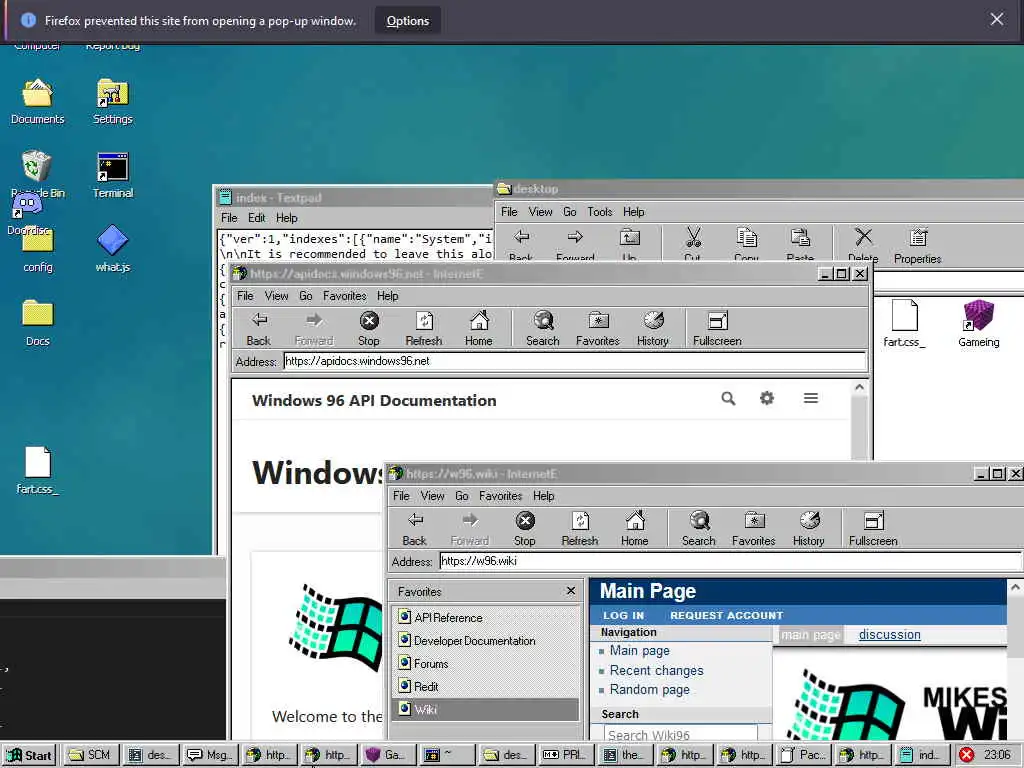This screenshot has width=1024, height=768.
Task: Click the REQUEST ACCOUNT link on the wiki
Action: 726,615
